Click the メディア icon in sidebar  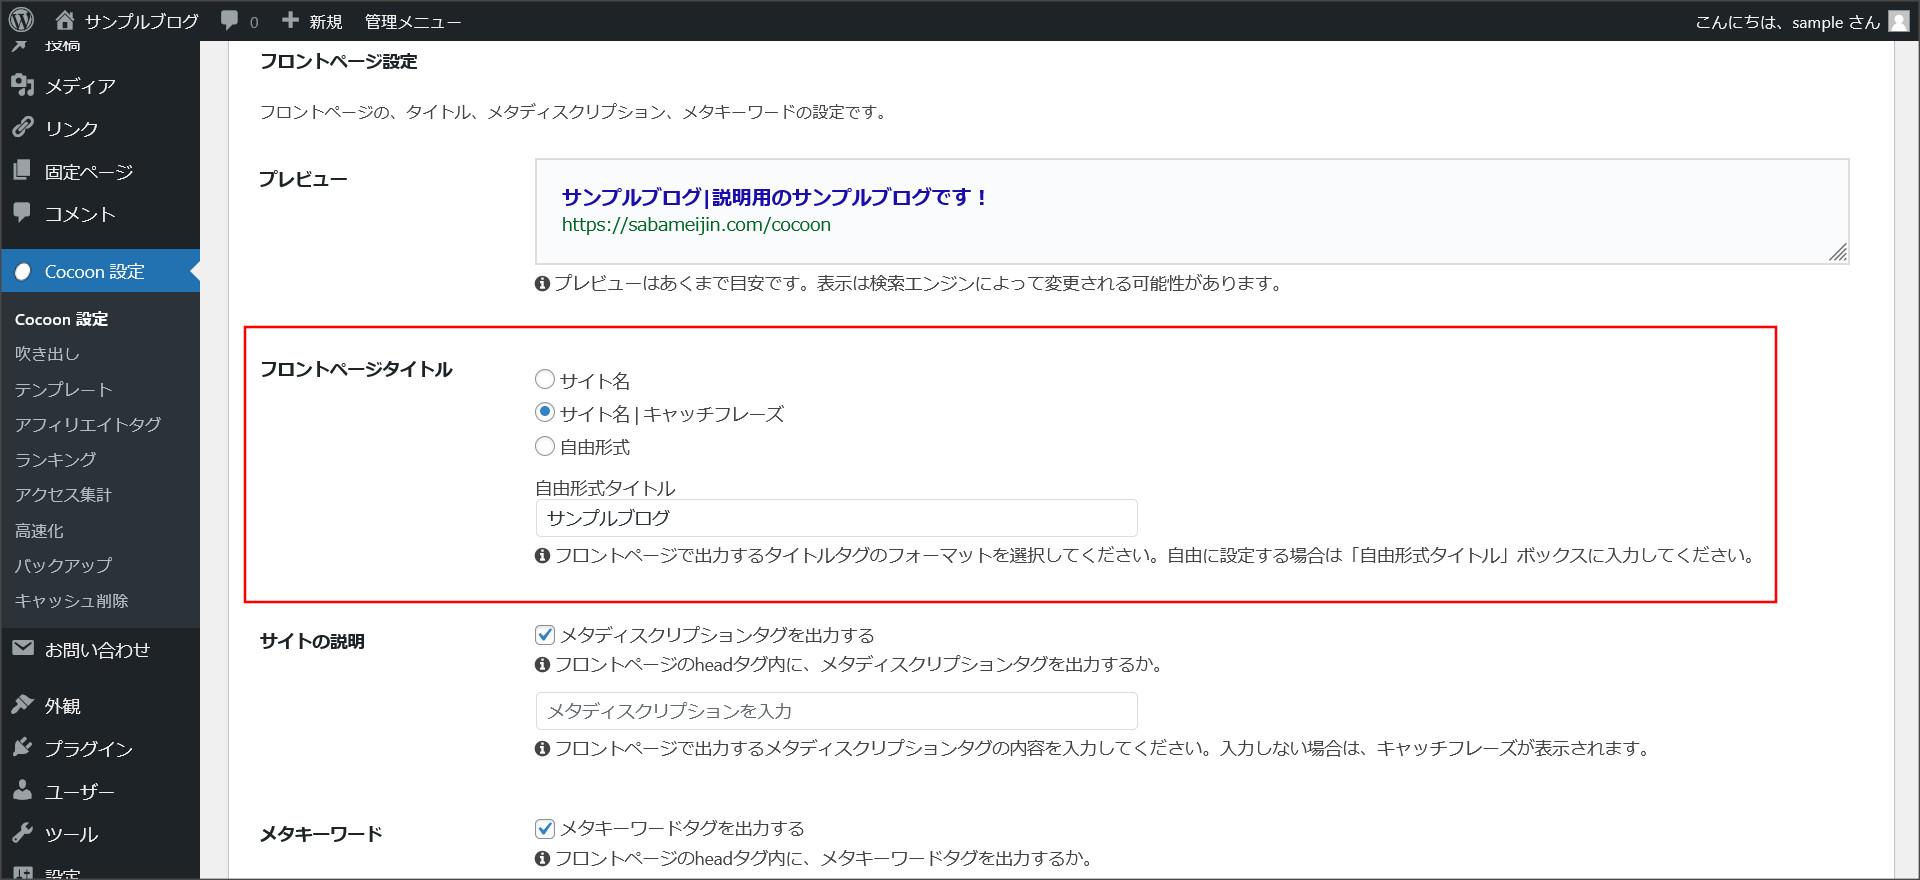point(22,85)
